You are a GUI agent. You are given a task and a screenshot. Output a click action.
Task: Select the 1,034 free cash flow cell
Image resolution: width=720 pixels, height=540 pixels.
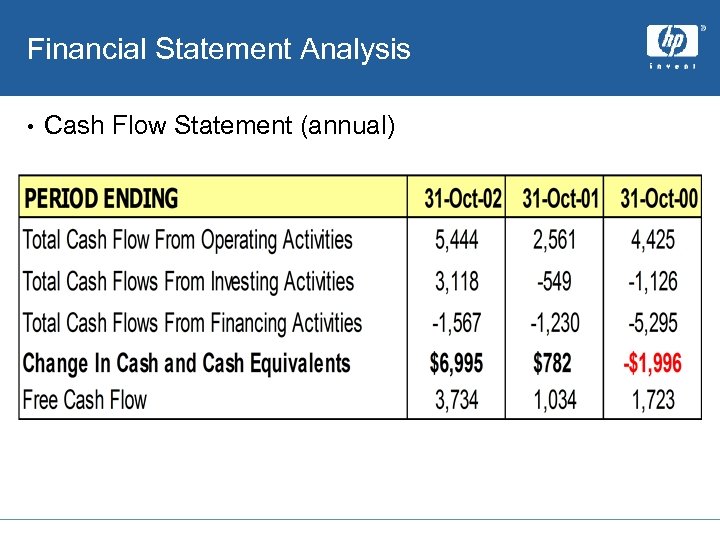point(555,400)
